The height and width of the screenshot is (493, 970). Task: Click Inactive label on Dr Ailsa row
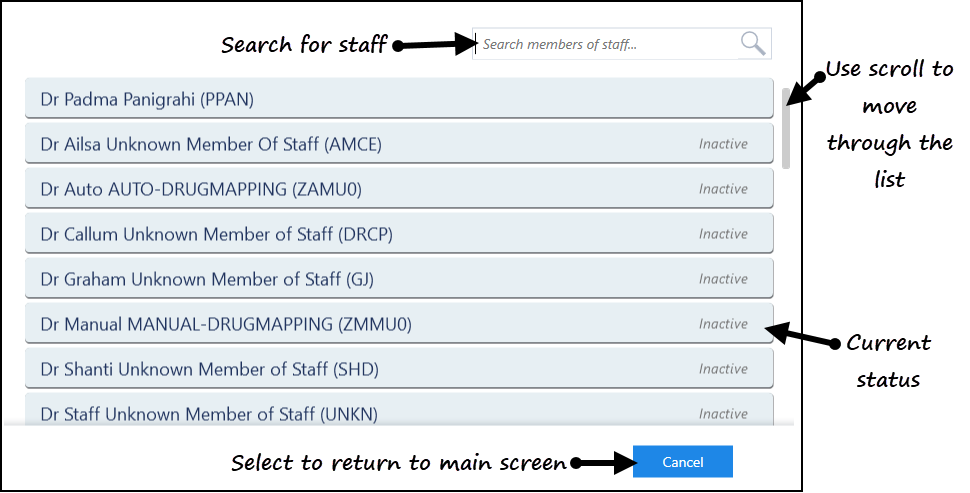click(x=723, y=144)
